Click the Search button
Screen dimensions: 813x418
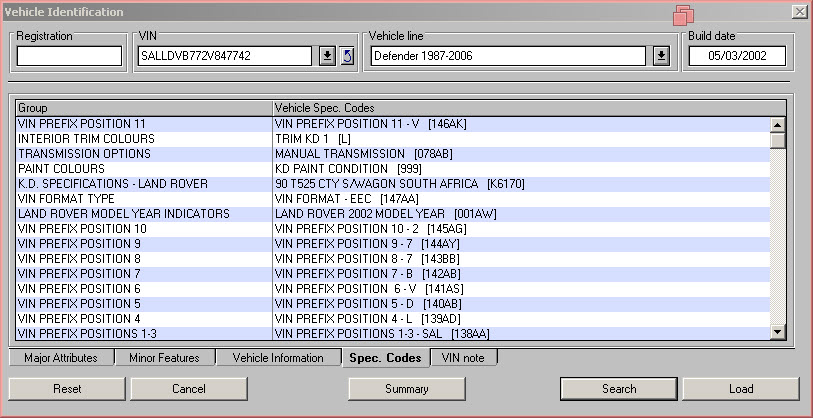click(x=619, y=389)
